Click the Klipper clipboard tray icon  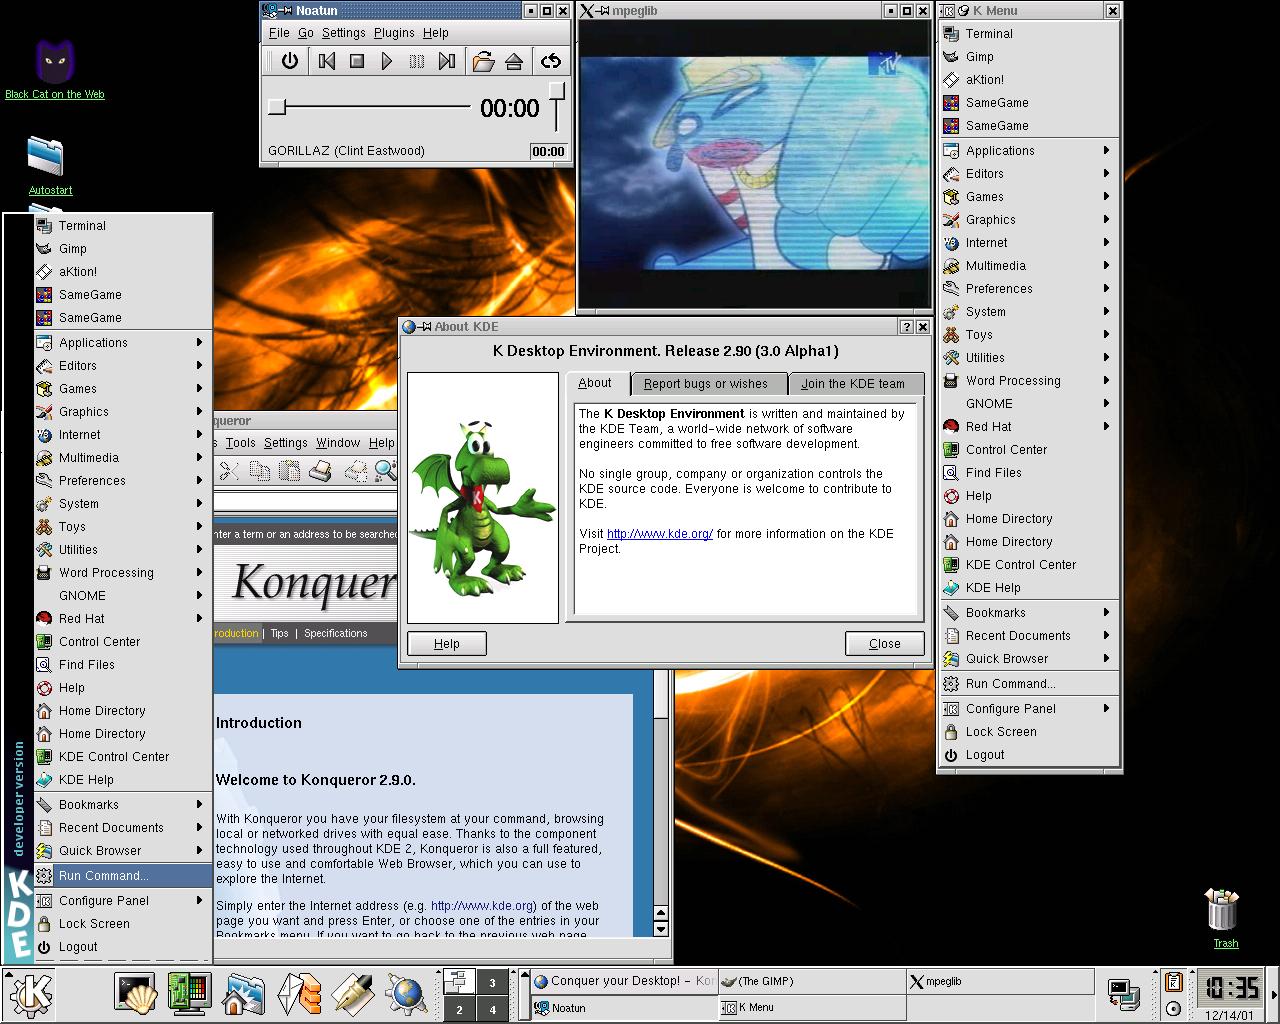tap(1174, 983)
